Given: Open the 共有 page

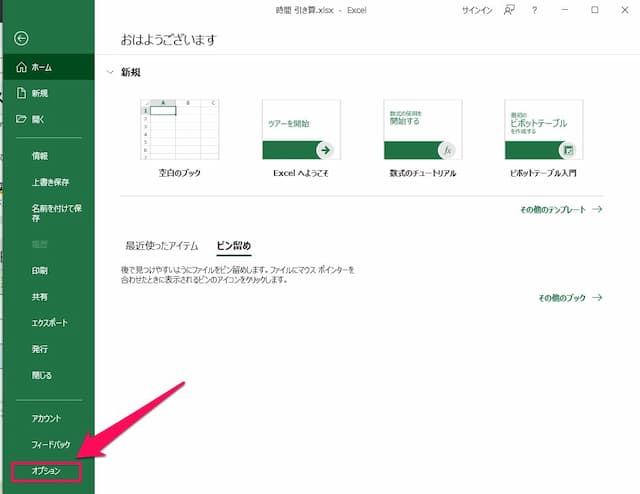Looking at the screenshot, I should click(40, 297).
